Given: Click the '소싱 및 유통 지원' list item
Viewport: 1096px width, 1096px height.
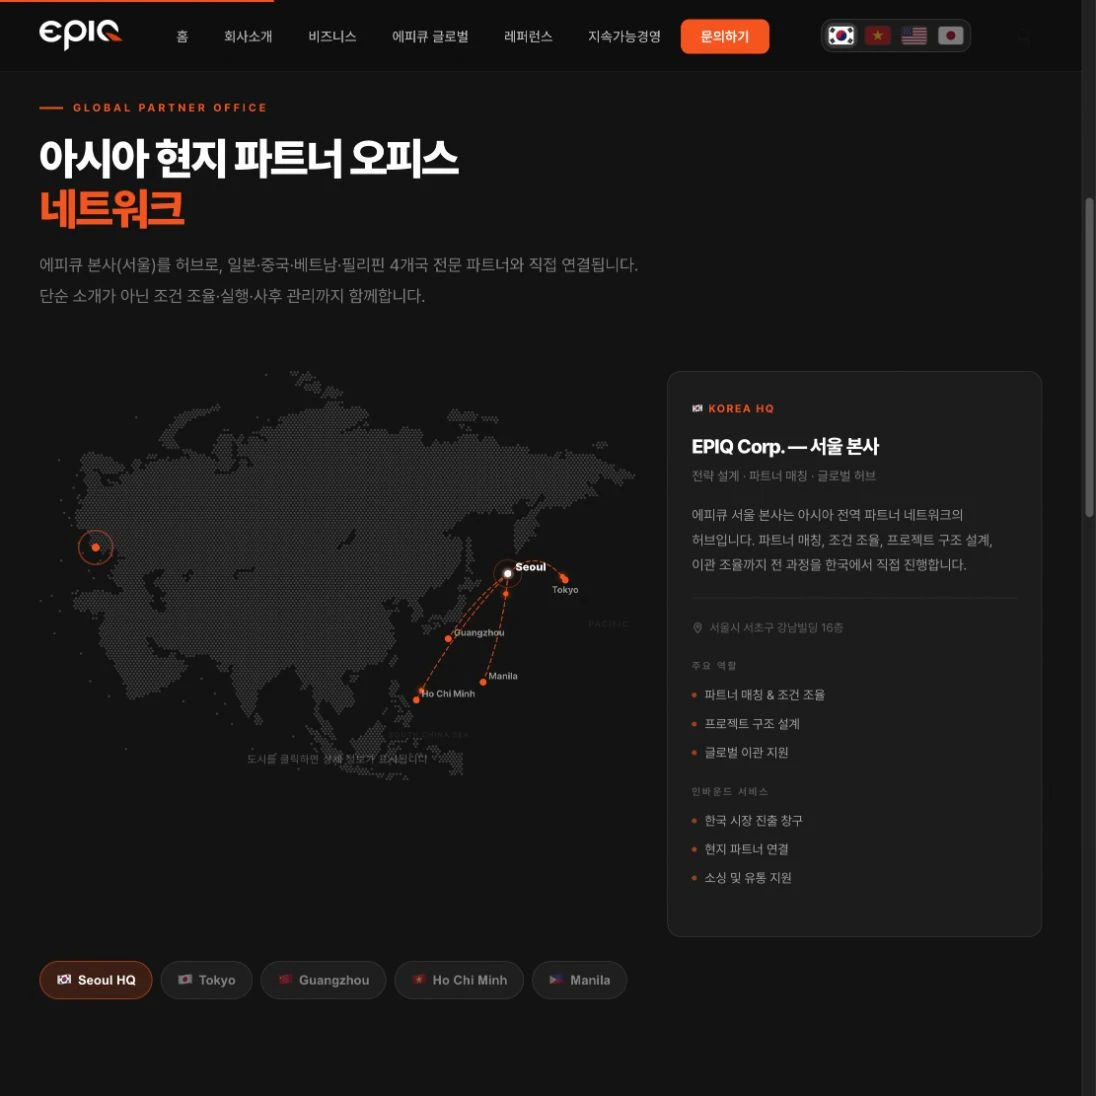Looking at the screenshot, I should (x=748, y=877).
